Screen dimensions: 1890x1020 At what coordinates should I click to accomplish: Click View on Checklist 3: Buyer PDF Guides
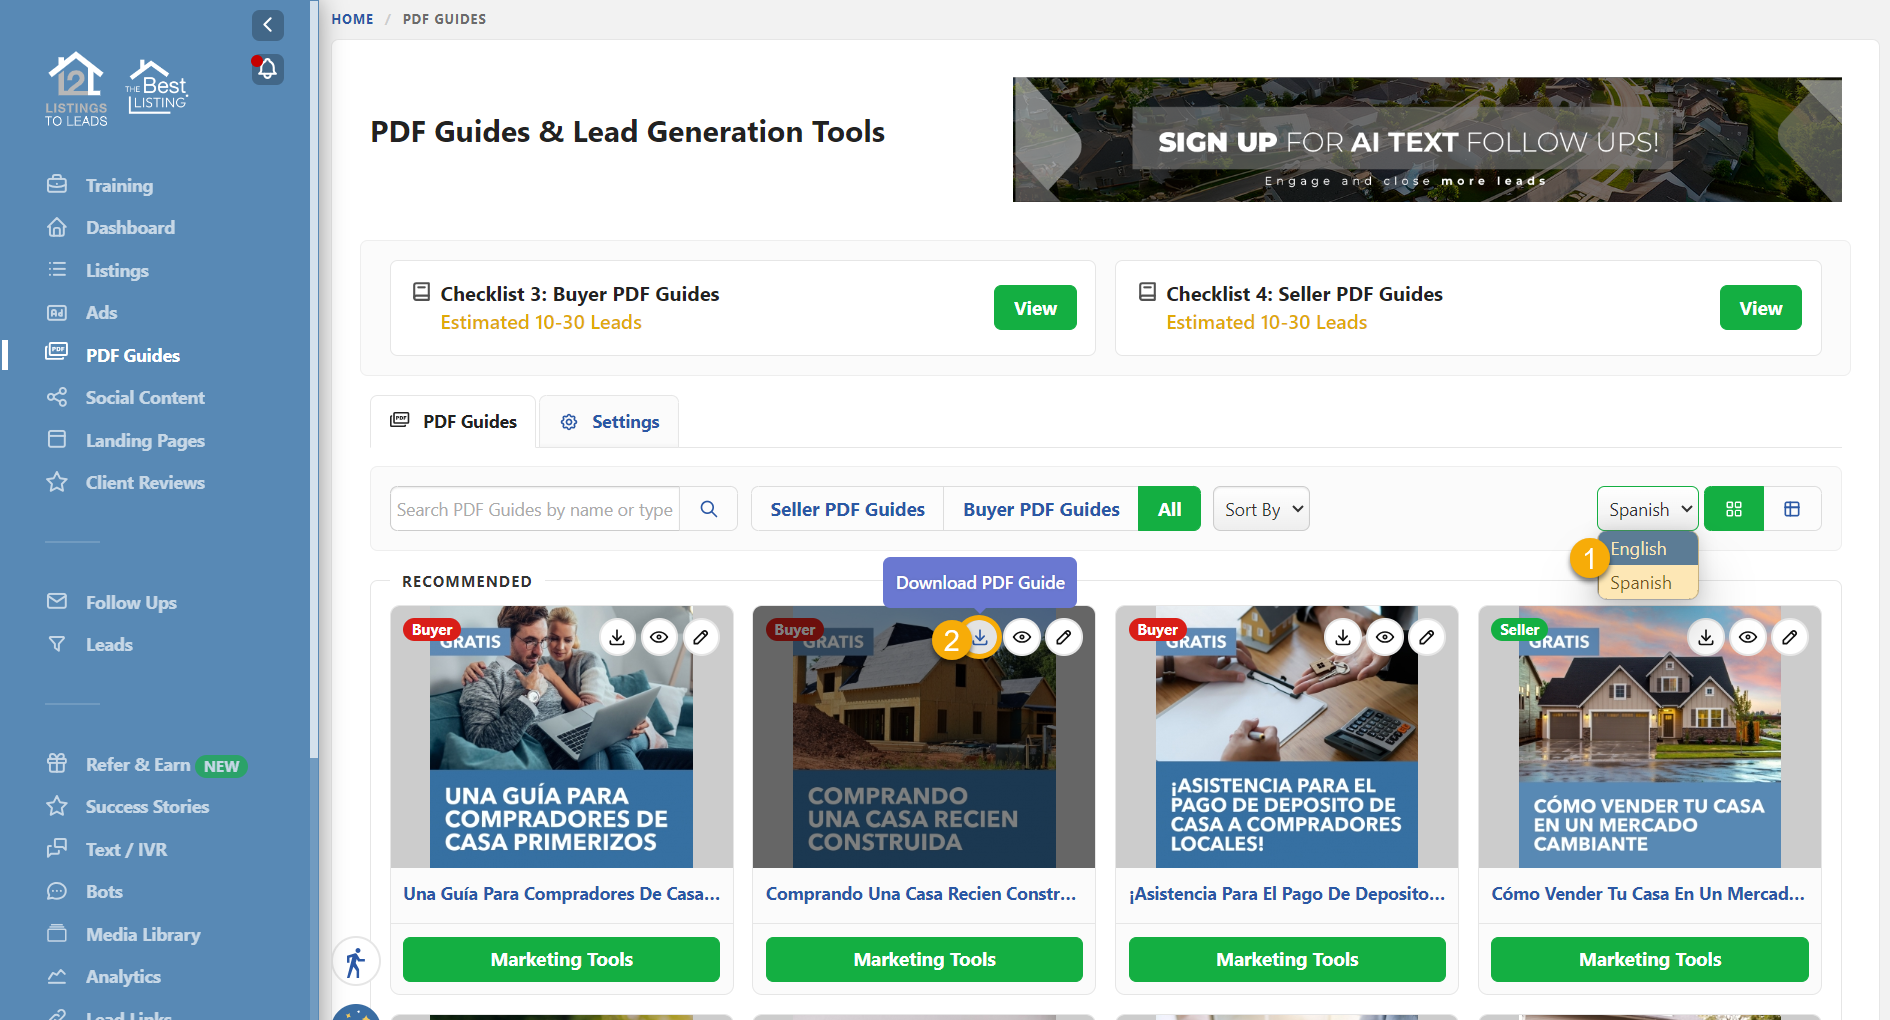[x=1035, y=307]
